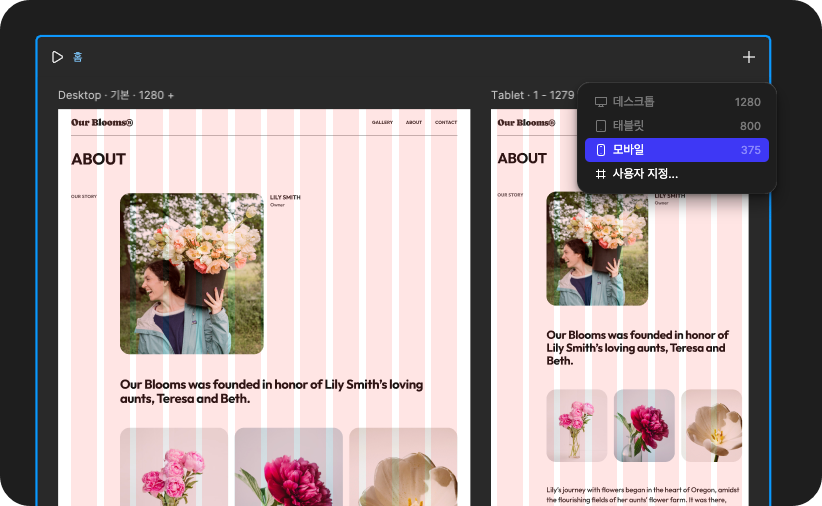
Task: Click Our Blooms logo in Tablet frame
Action: [526, 122]
